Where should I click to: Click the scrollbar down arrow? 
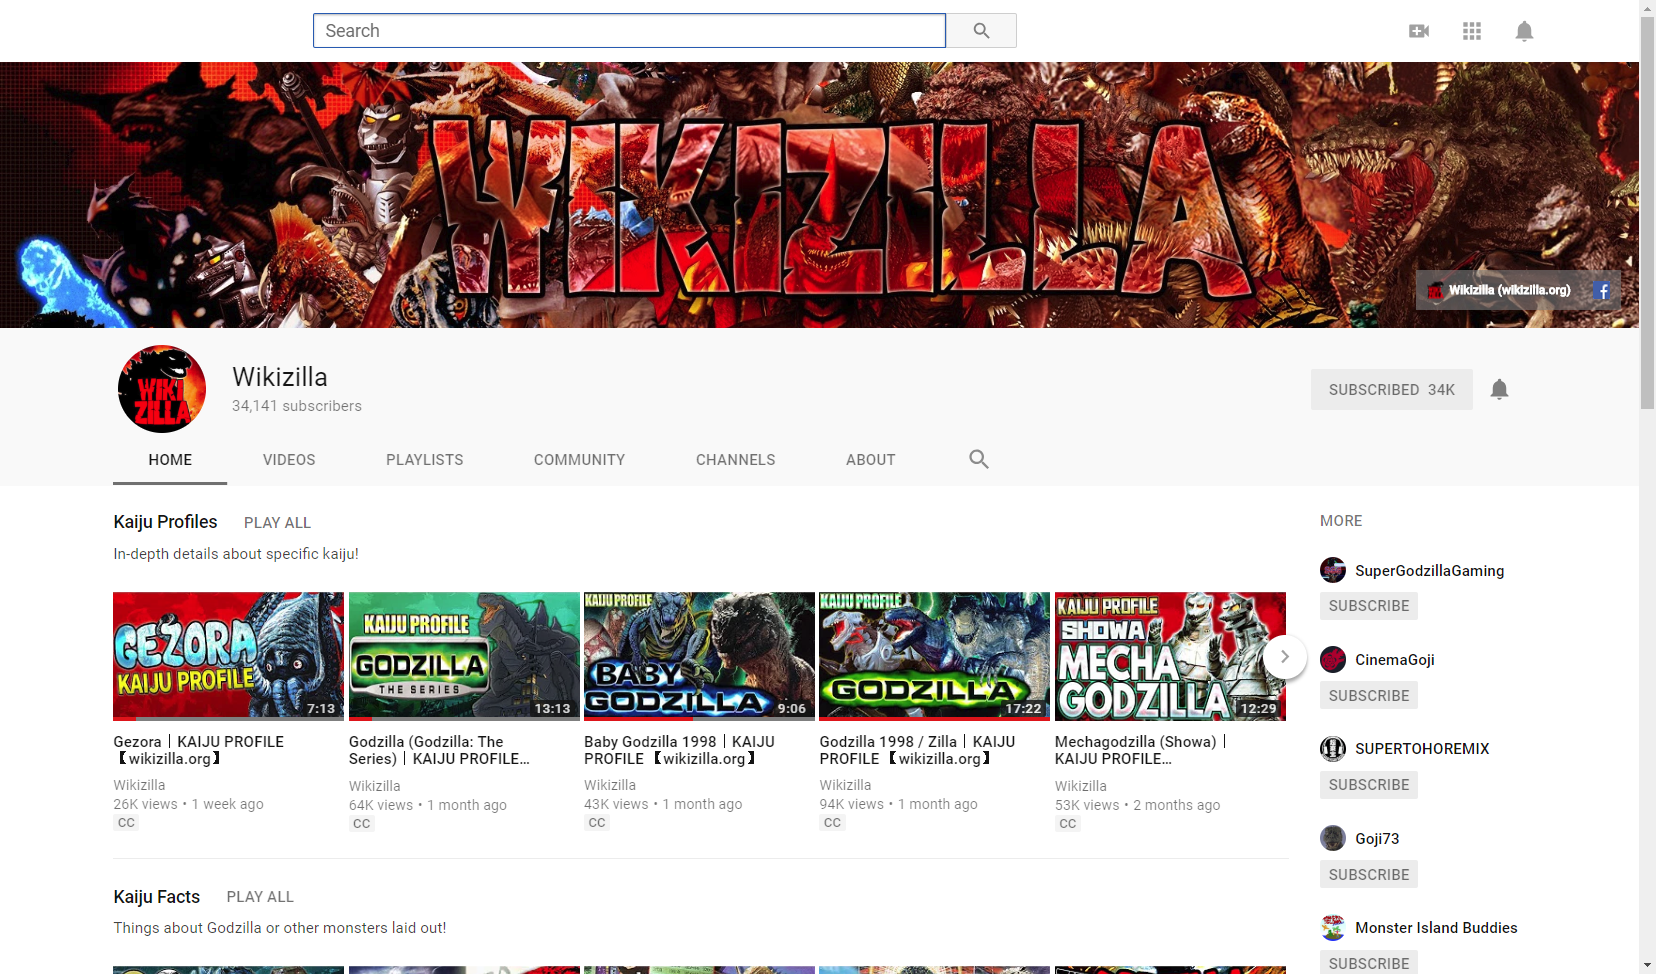tap(1647, 966)
